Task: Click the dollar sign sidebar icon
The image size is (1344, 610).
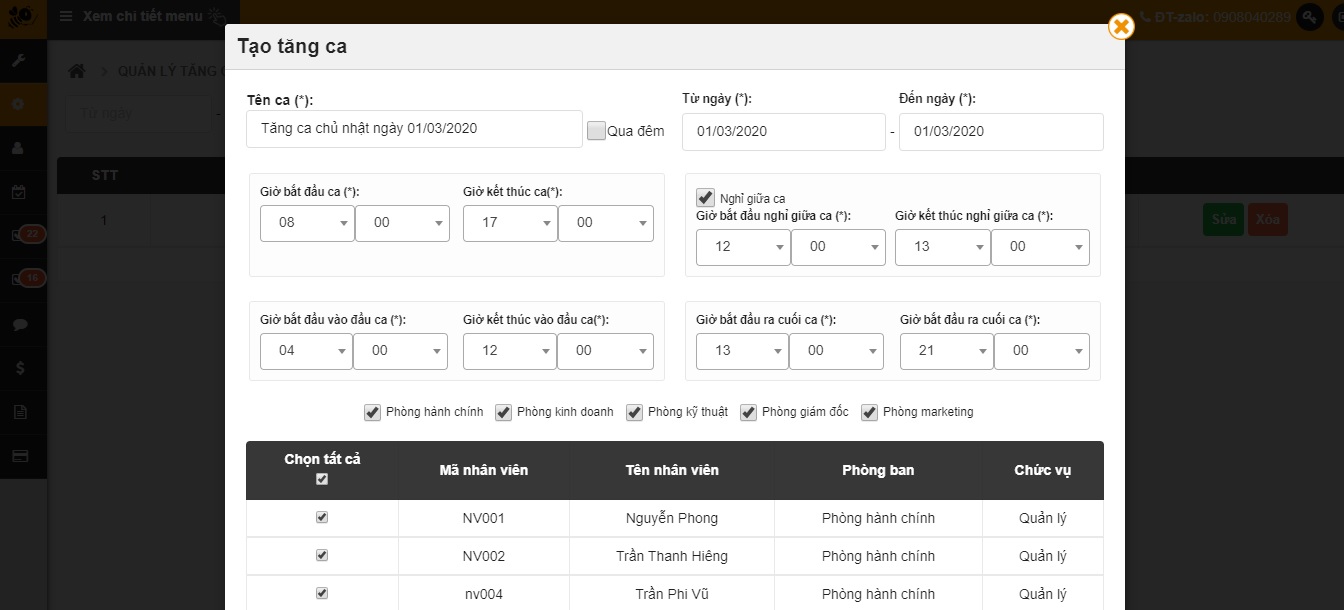Action: [x=18, y=368]
